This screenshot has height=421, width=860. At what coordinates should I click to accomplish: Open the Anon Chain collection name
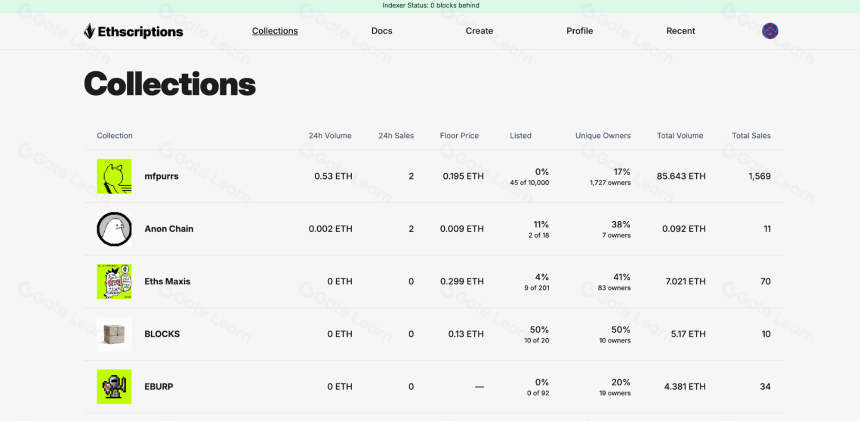pos(169,229)
